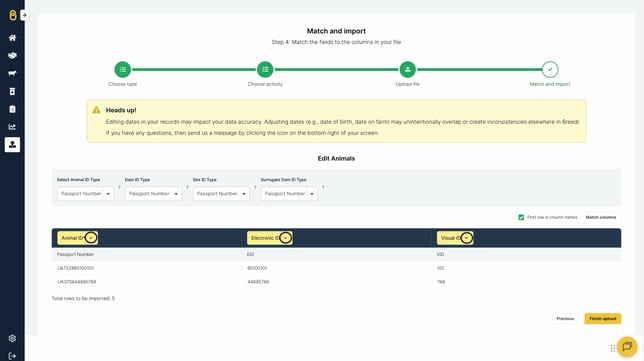644x361 pixels.
Task: Open settings via the gear icon
Action: pyautogui.click(x=12, y=338)
